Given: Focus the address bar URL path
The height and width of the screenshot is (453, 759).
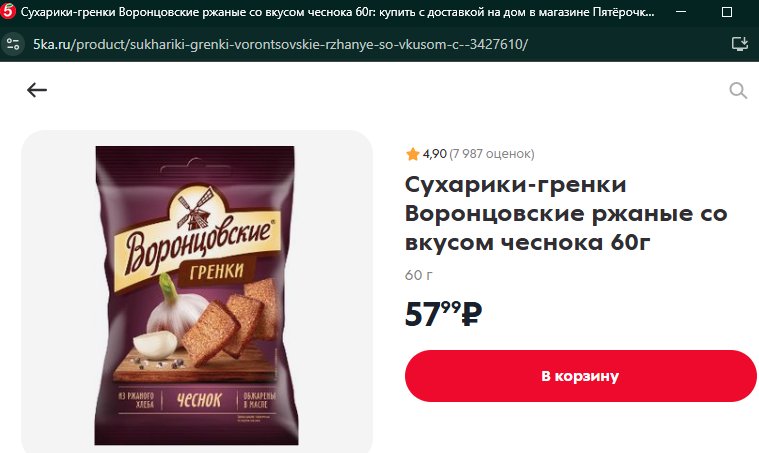Looking at the screenshot, I should 302,45.
